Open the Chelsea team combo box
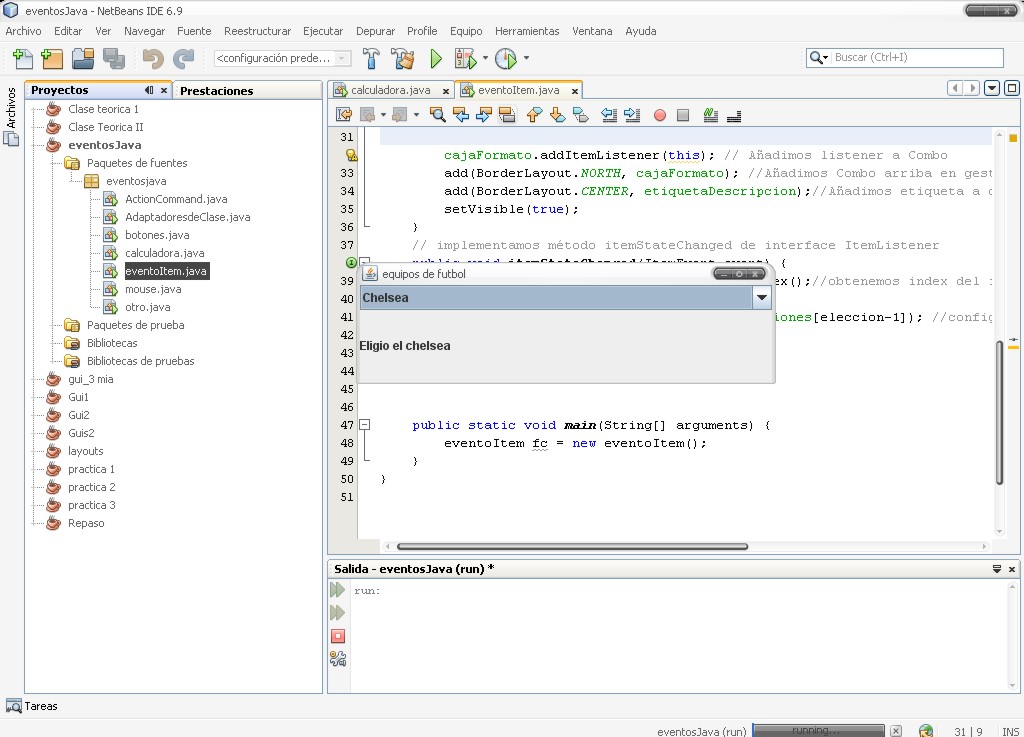Viewport: 1024px width, 737px height. pyautogui.click(x=761, y=298)
